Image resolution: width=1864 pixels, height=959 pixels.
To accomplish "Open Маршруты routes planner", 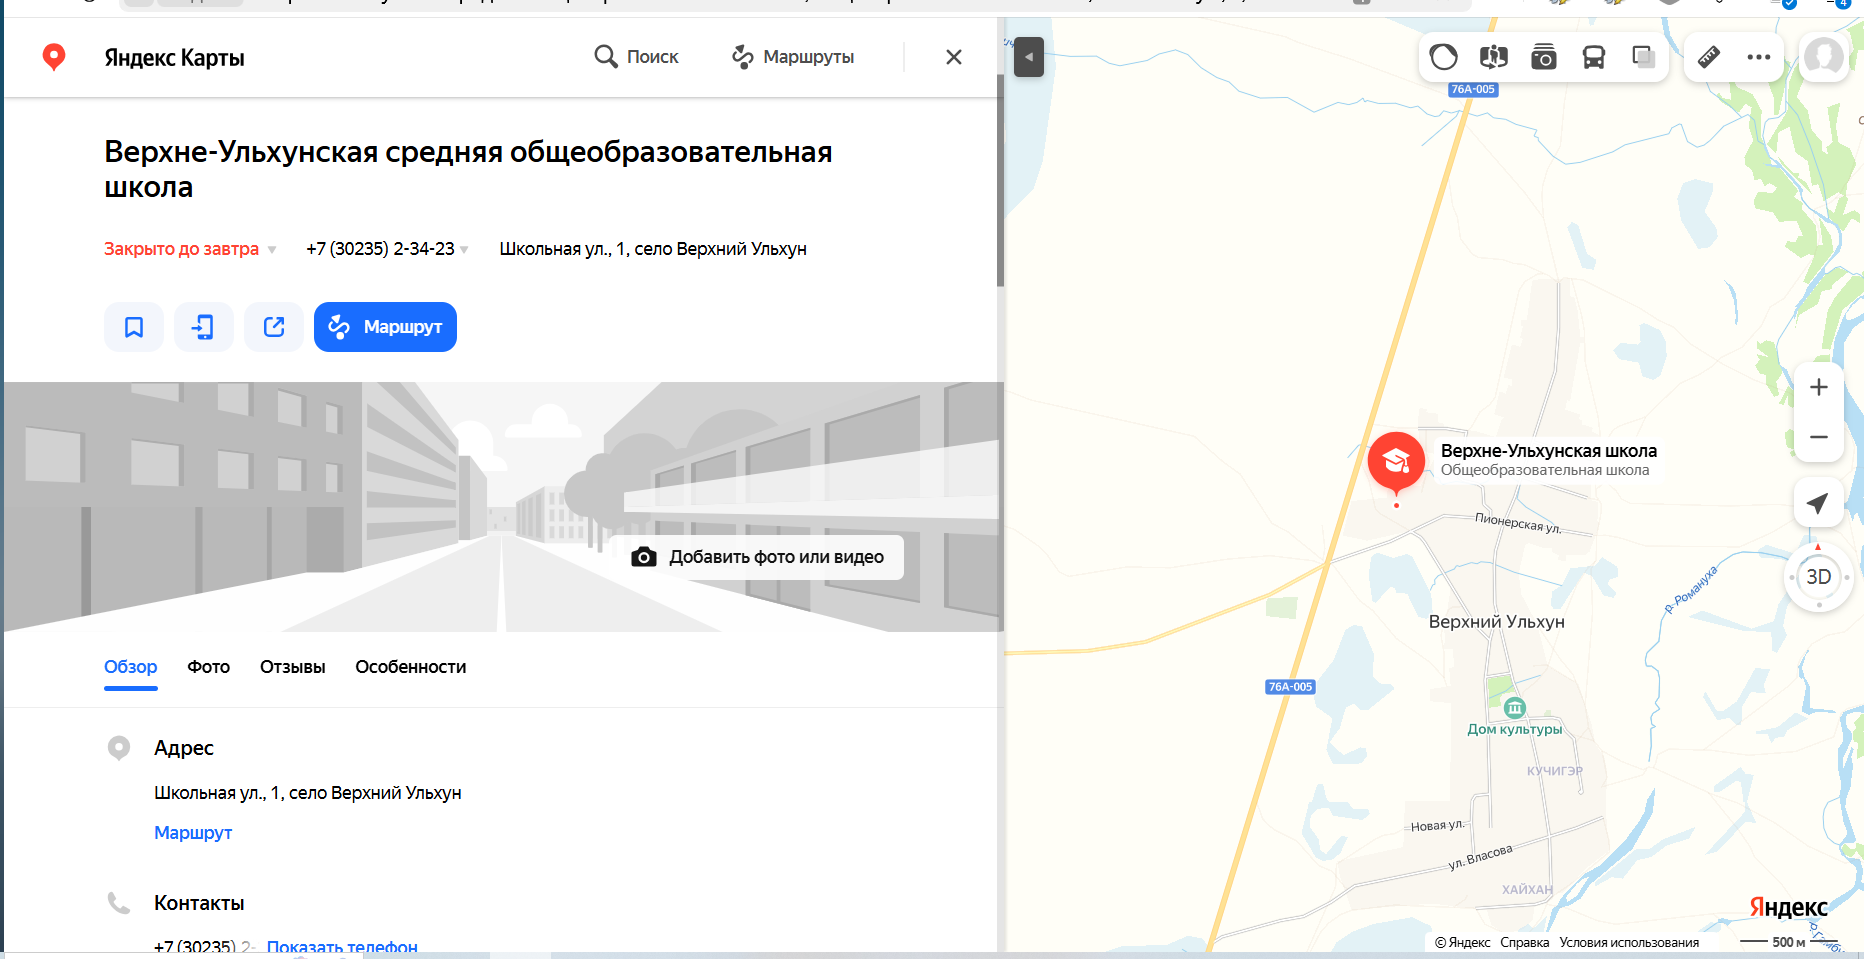I will coord(793,57).
